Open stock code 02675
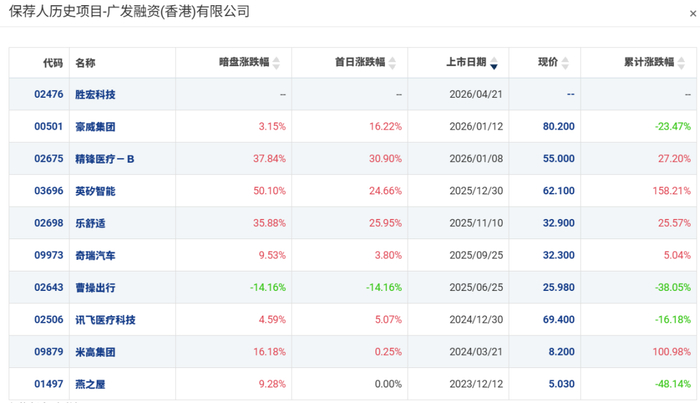This screenshot has width=700, height=403. (x=49, y=158)
